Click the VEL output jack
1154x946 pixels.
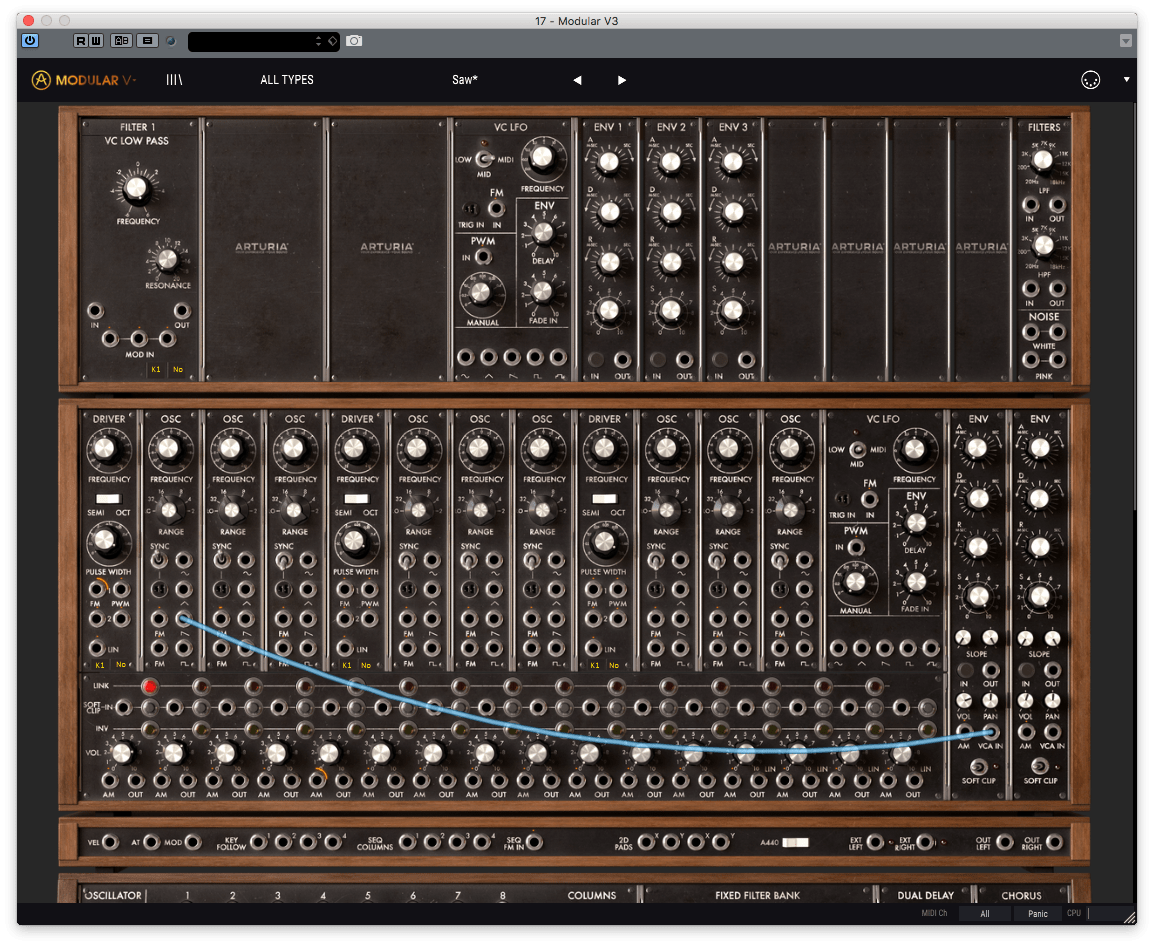point(110,842)
